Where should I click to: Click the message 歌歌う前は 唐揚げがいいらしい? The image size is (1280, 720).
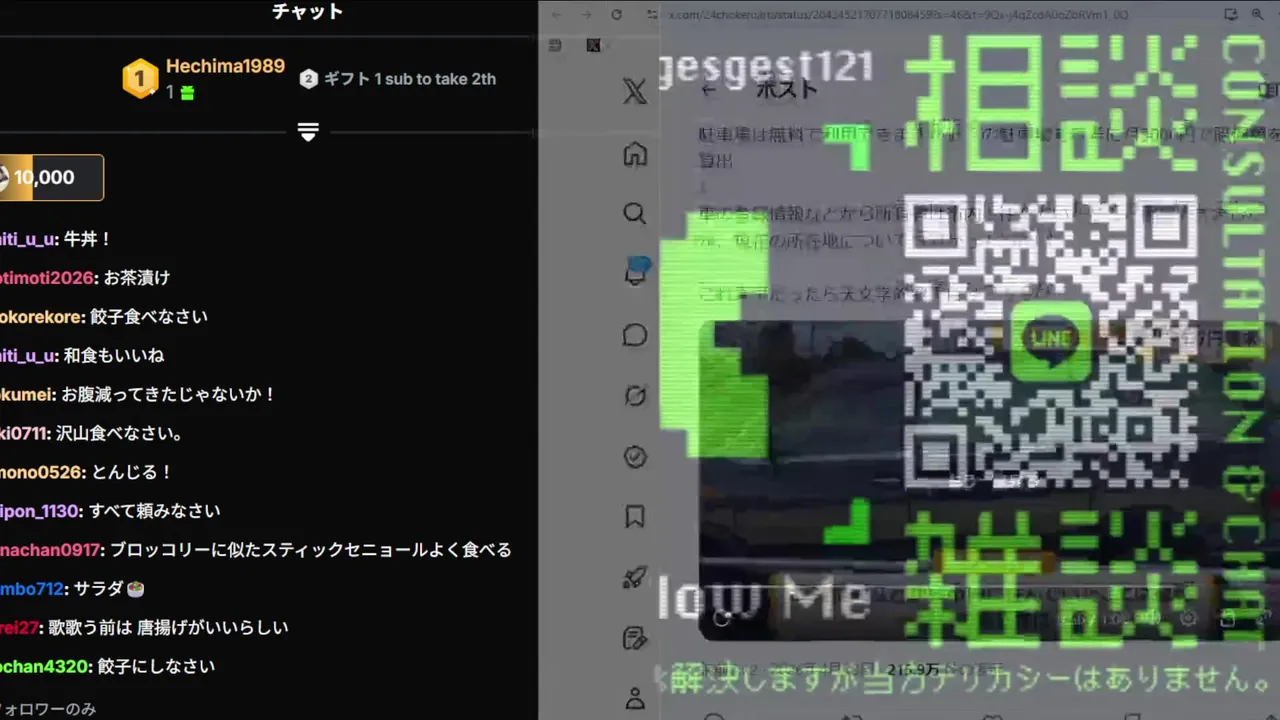168,628
